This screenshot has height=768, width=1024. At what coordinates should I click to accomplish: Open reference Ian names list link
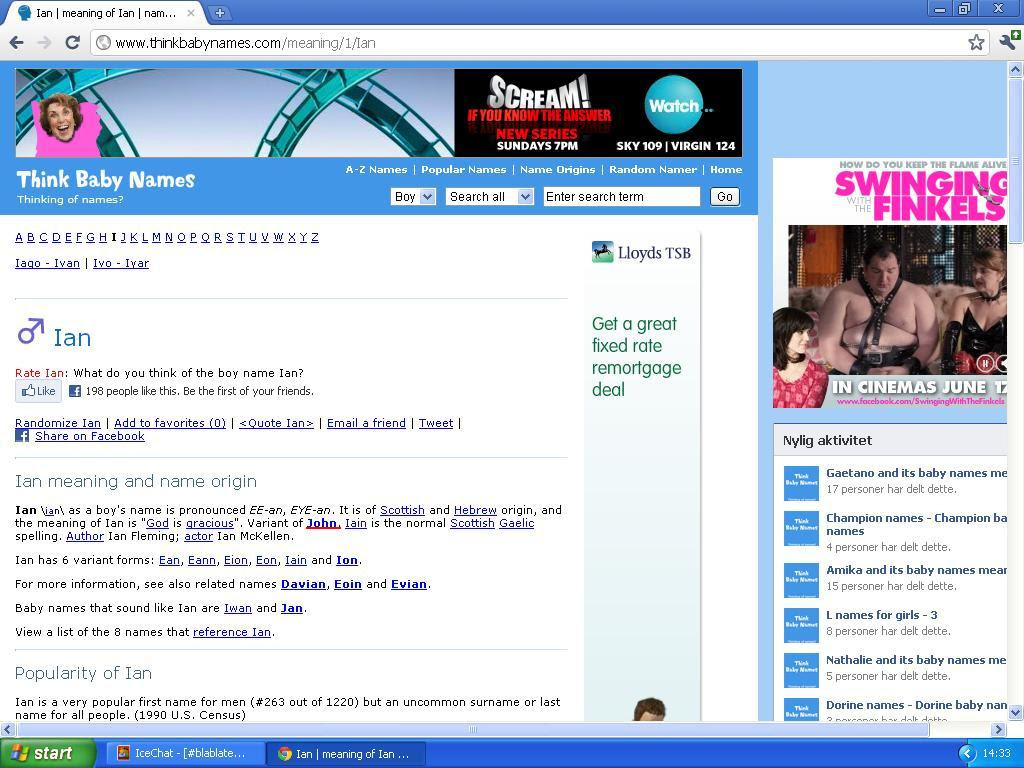pyautogui.click(x=232, y=632)
